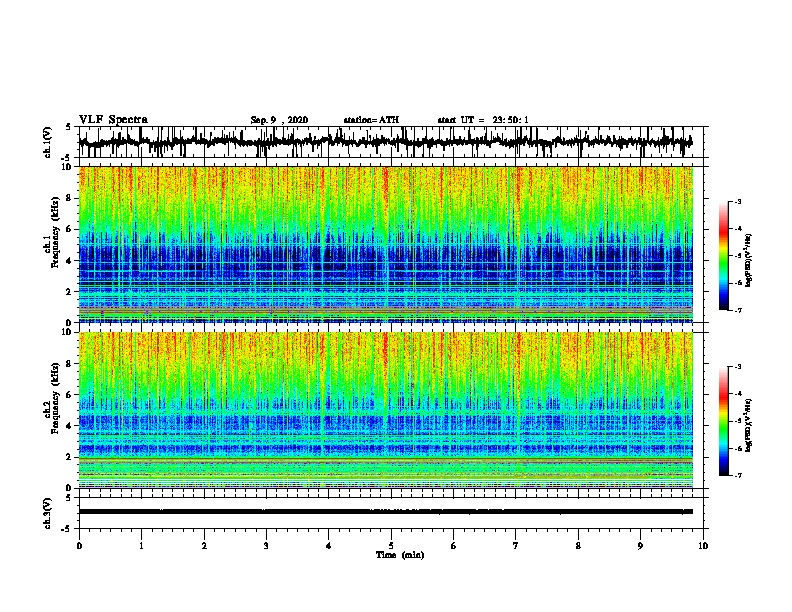The width and height of the screenshot is (792, 612).
Task: Click the log(PSD) label beside ch.1 color bar
Action: pos(749,260)
